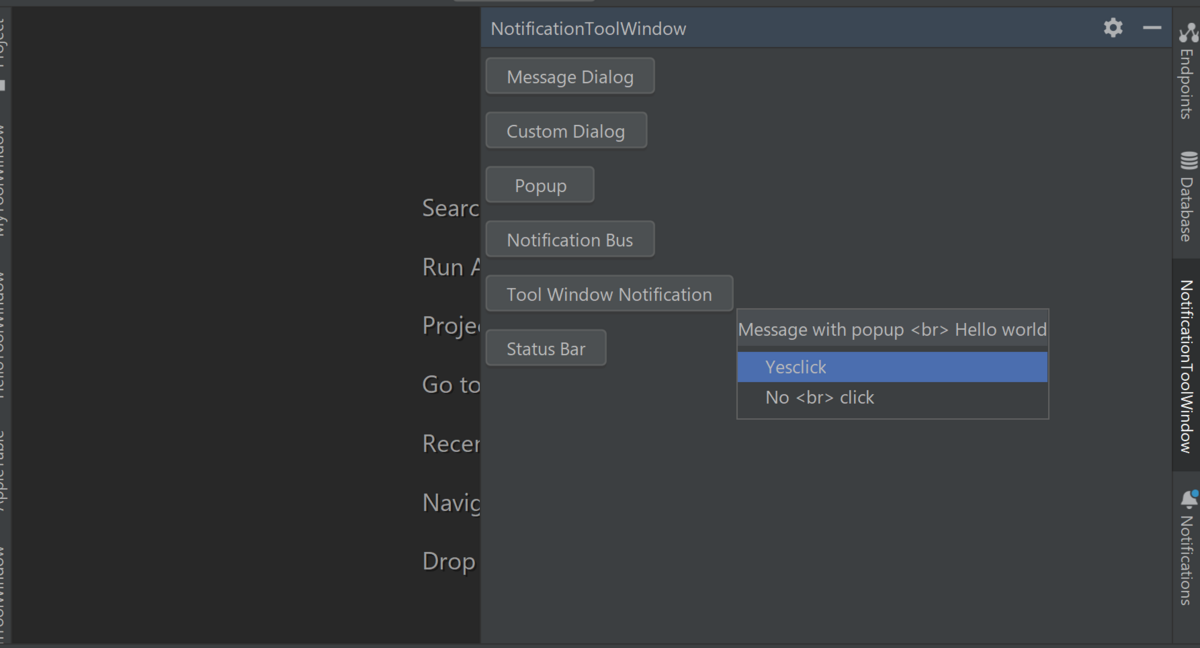1200x648 pixels.
Task: Click the NotificationToolWindow header title
Action: pyautogui.click(x=588, y=29)
